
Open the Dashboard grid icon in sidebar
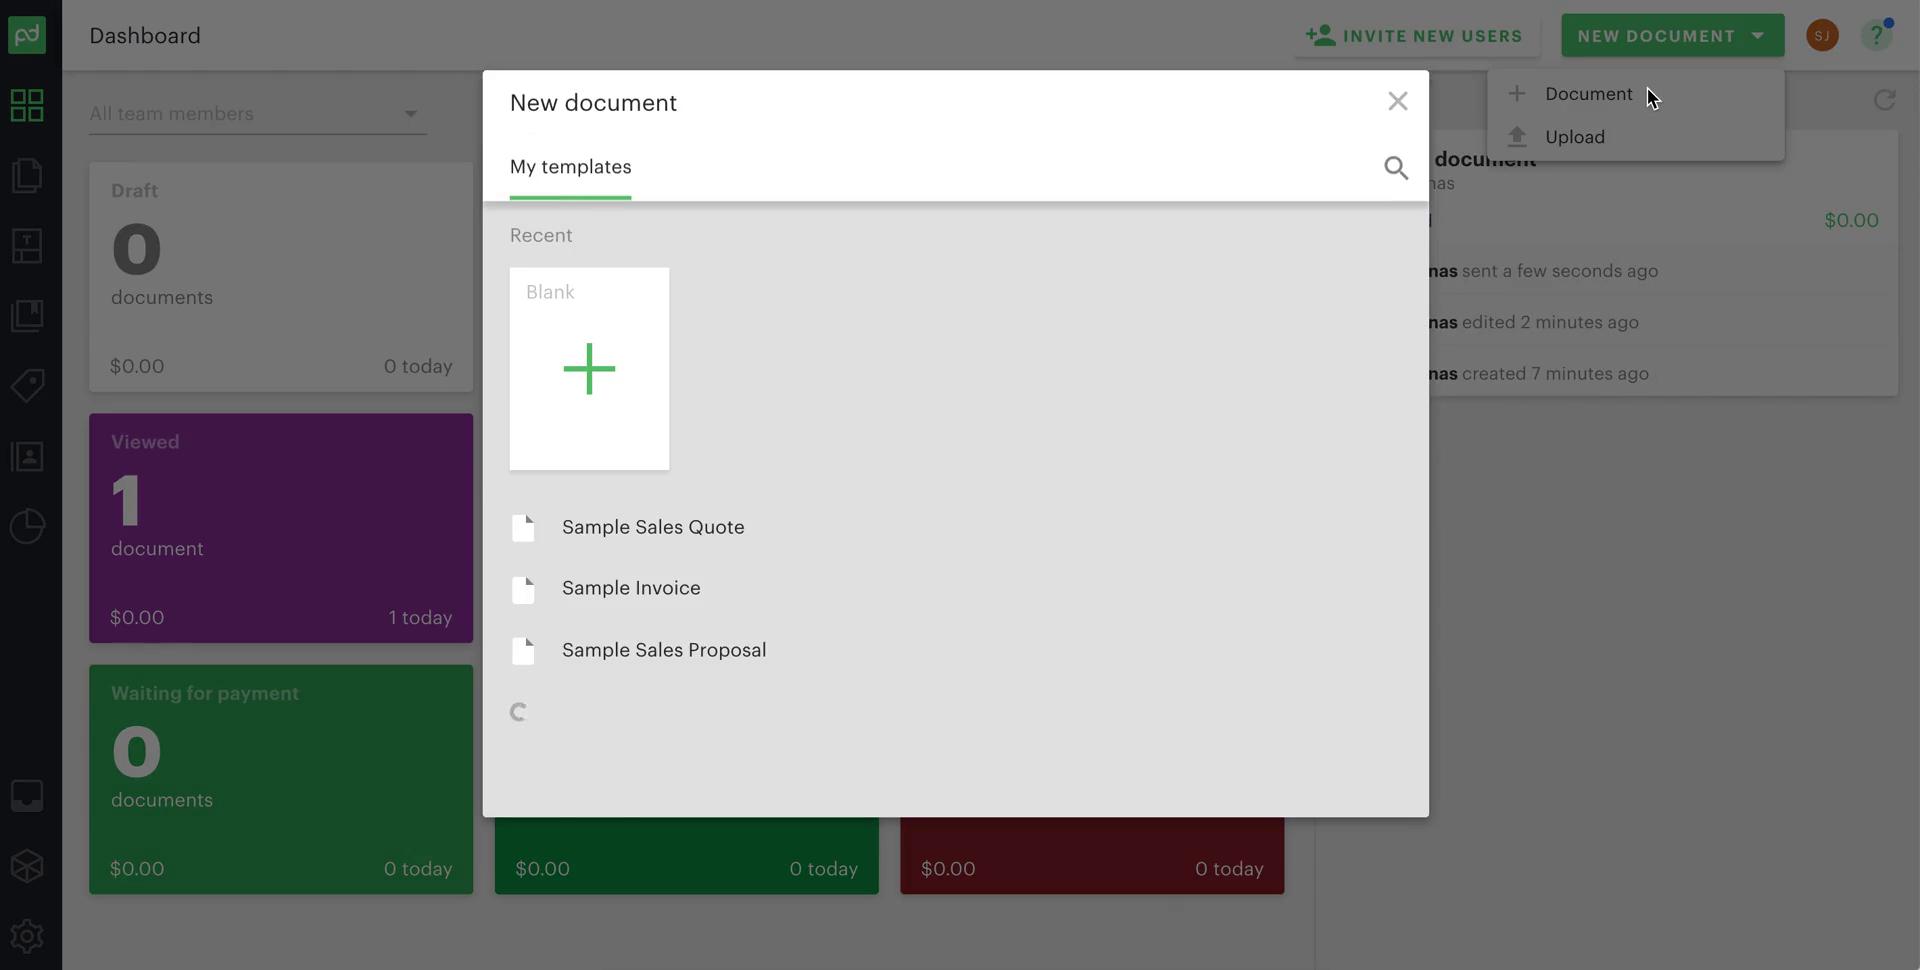click(x=27, y=105)
